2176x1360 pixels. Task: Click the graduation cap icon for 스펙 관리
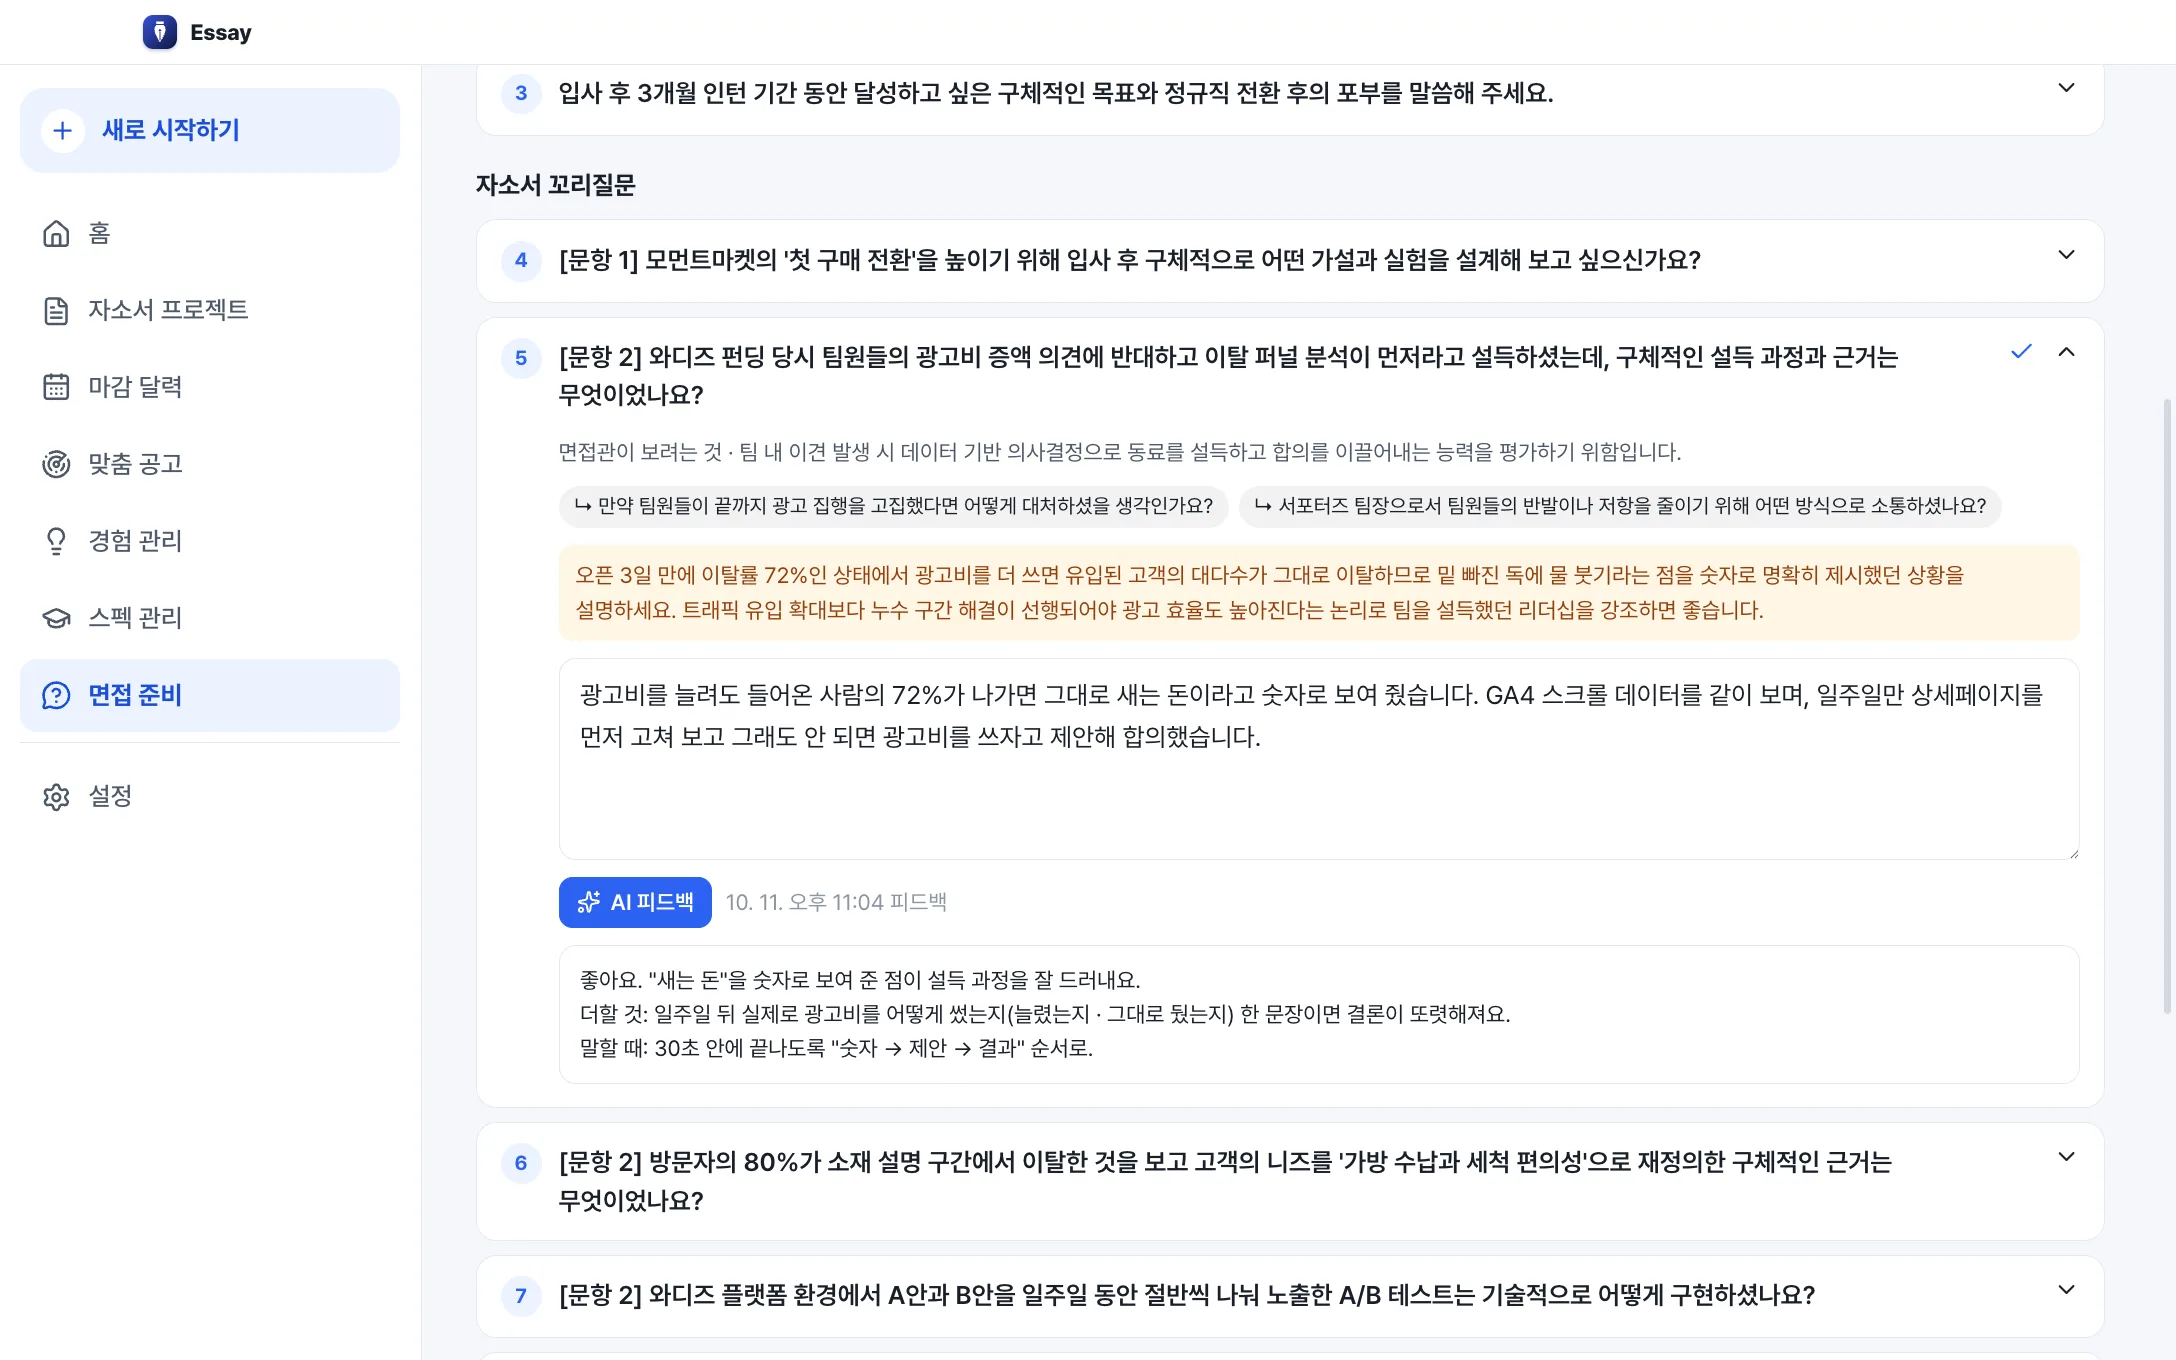pos(56,618)
